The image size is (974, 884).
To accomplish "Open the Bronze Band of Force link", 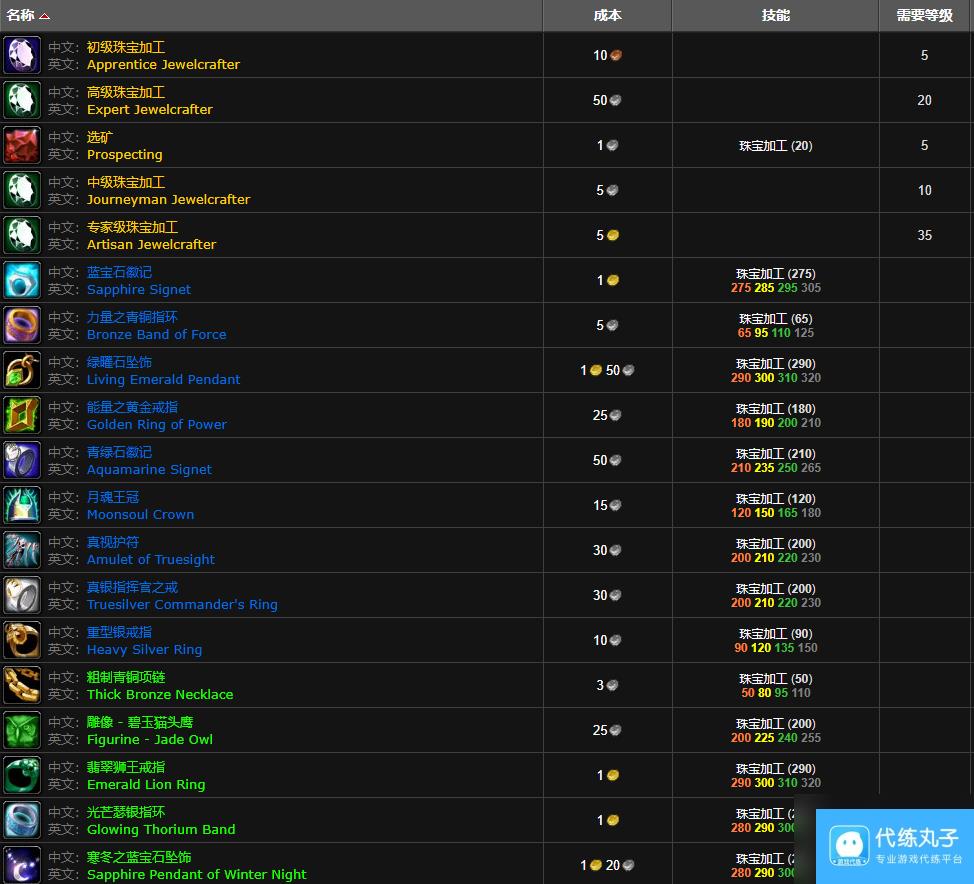I will (157, 335).
